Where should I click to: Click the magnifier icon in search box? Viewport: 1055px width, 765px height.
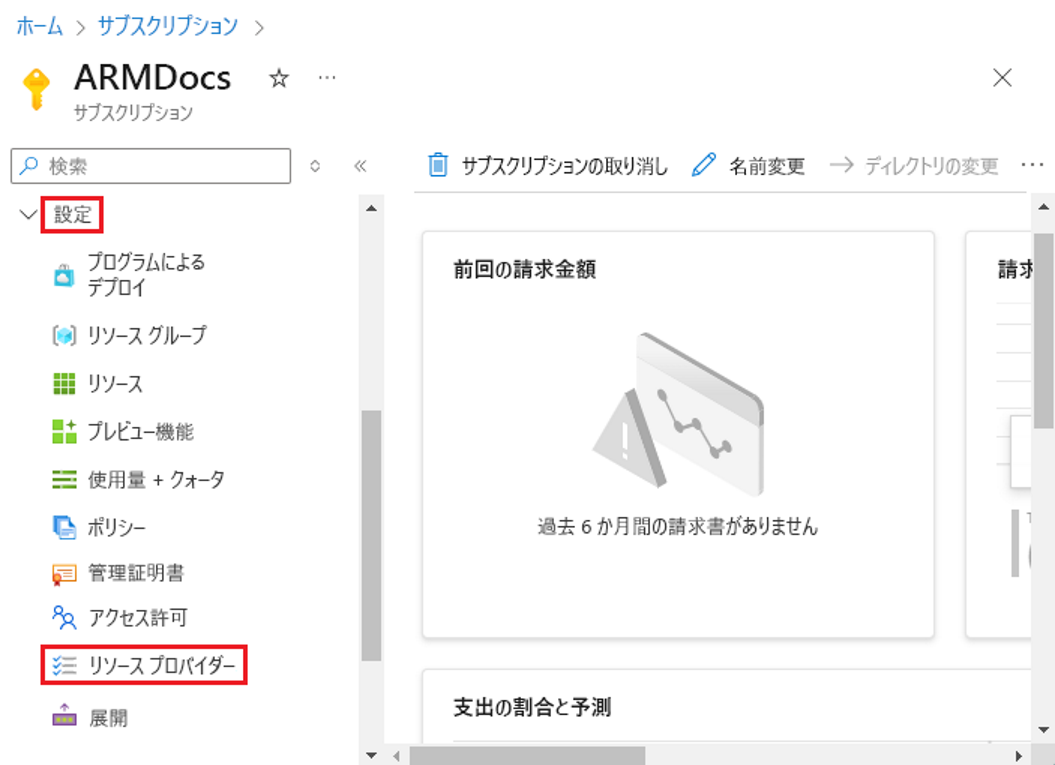pyautogui.click(x=28, y=166)
